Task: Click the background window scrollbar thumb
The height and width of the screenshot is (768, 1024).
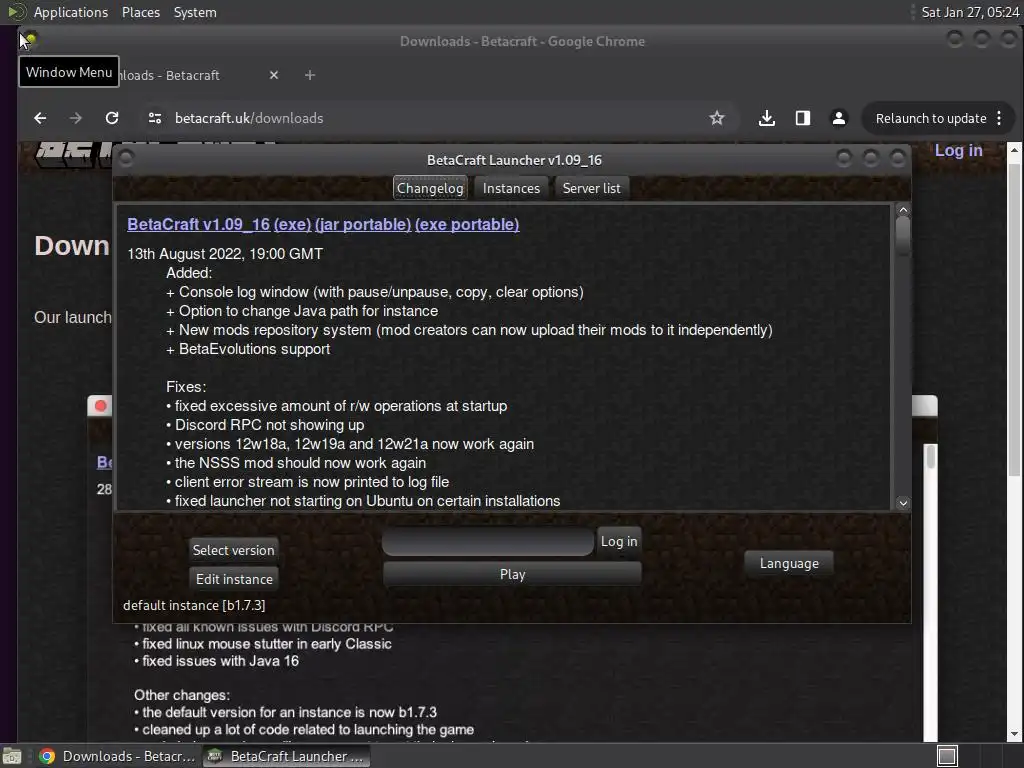Action: 931,456
